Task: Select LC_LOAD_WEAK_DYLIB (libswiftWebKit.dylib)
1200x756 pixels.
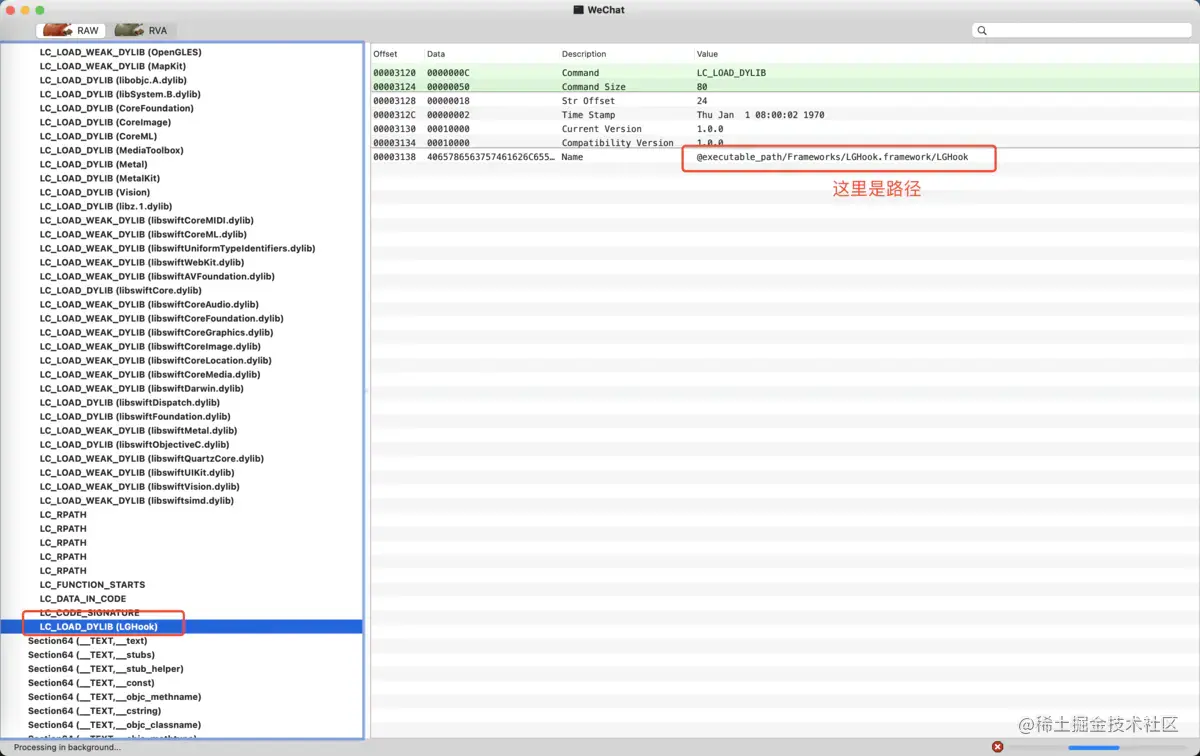Action: pos(144,262)
